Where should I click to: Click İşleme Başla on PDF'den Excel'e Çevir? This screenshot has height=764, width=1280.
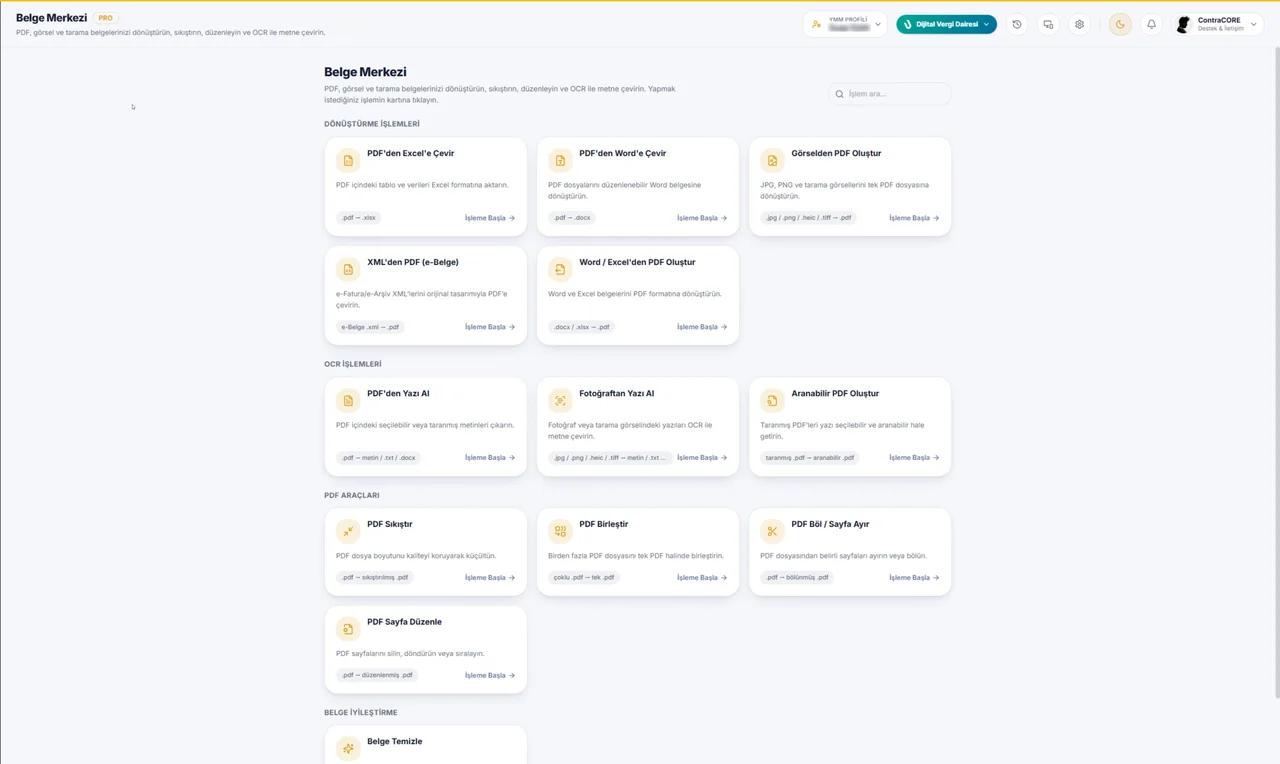(490, 218)
